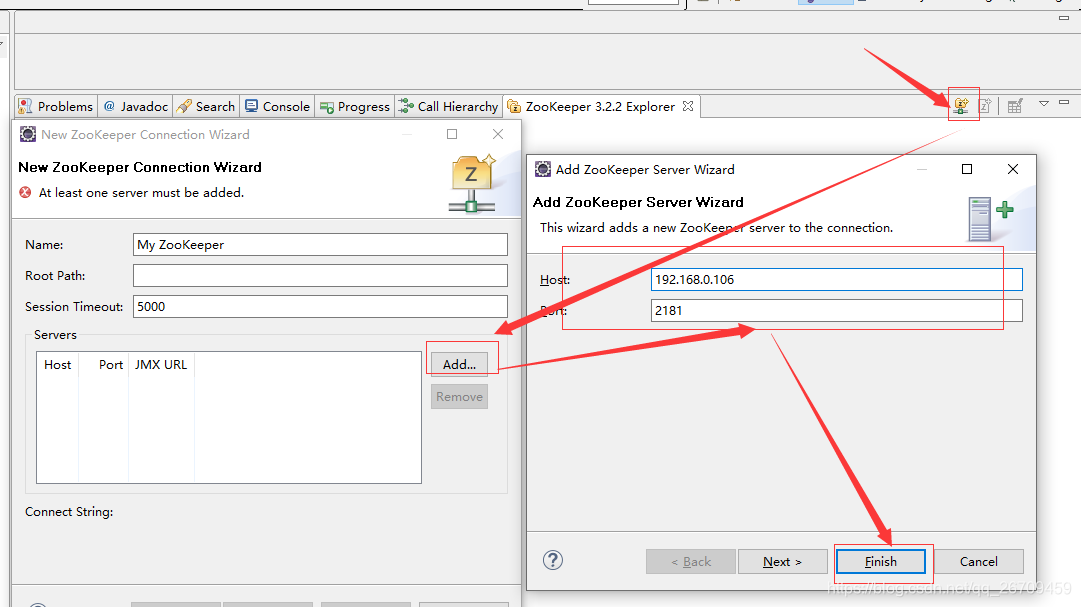Close the ZooKeeper 3.2.2 Explorer tab

tap(687, 106)
